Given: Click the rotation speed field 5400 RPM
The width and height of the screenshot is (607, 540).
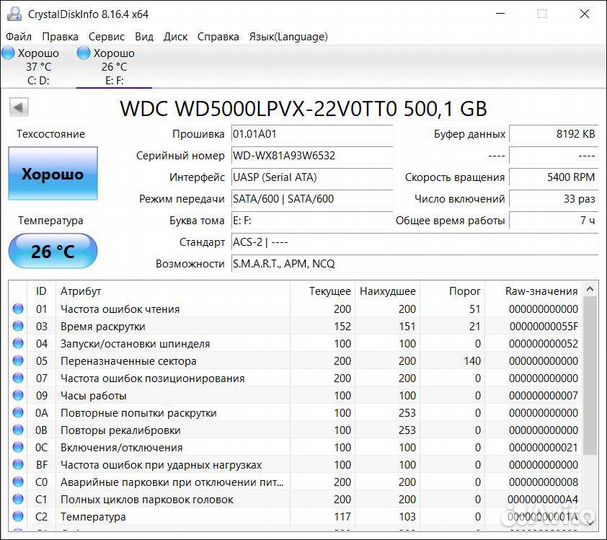Looking at the screenshot, I should [x=554, y=177].
